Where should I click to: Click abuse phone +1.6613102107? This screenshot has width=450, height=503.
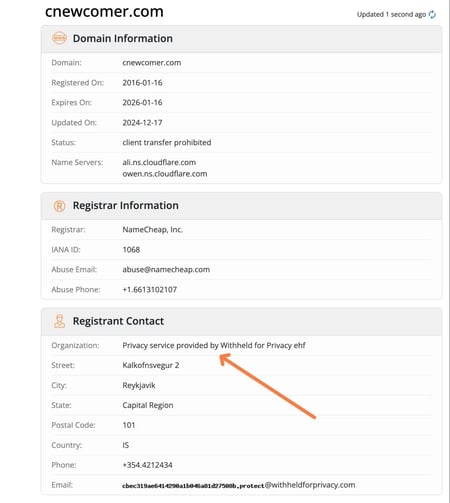[x=150, y=289]
